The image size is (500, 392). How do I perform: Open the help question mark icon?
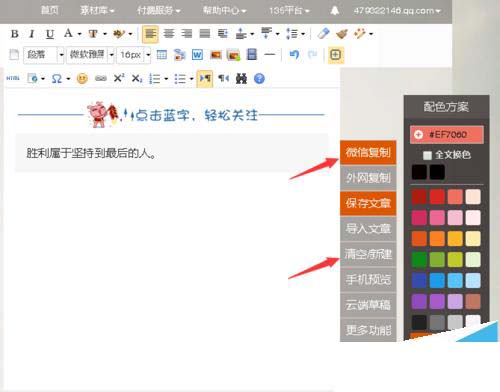(259, 79)
